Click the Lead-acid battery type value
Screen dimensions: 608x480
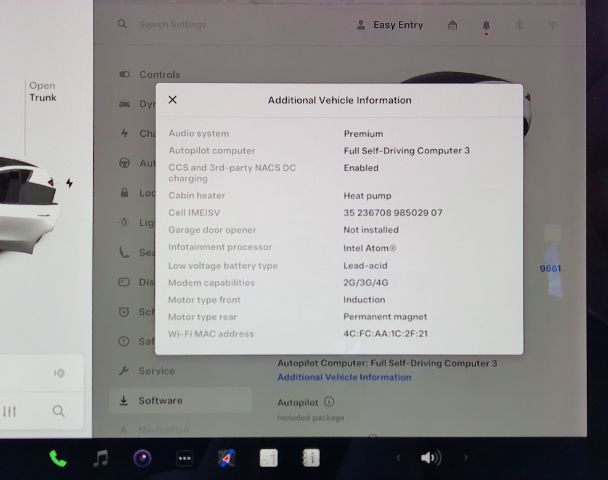pos(365,266)
